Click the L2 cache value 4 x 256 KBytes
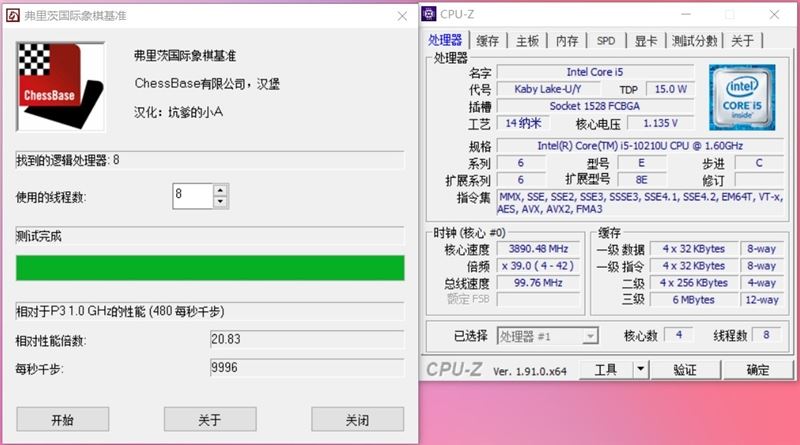The image size is (800, 445). click(x=694, y=283)
